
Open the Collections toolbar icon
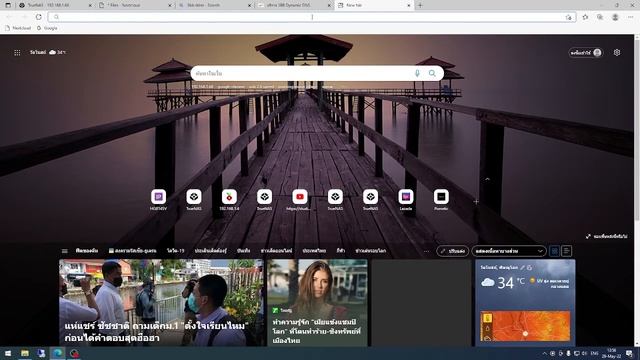(600, 17)
